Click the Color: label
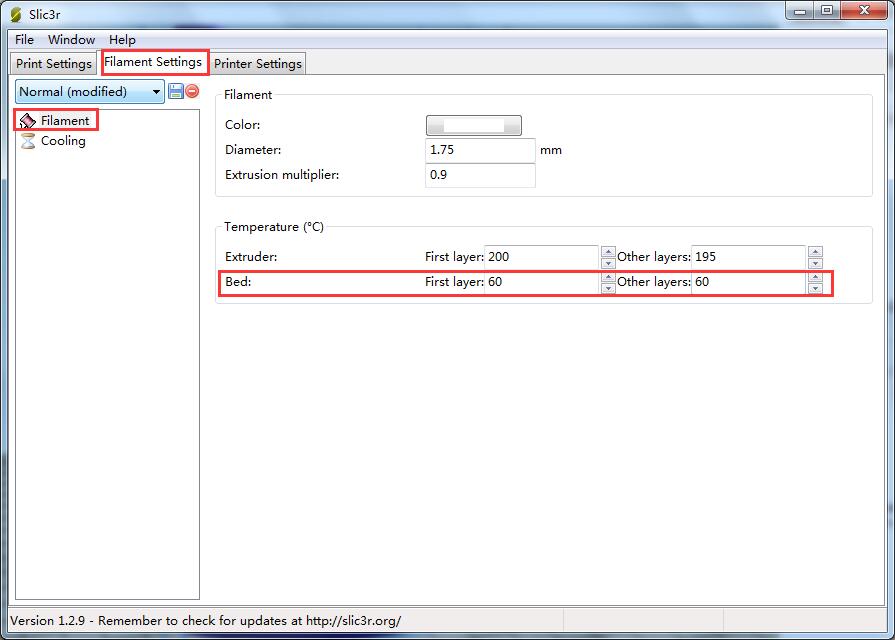 point(243,125)
